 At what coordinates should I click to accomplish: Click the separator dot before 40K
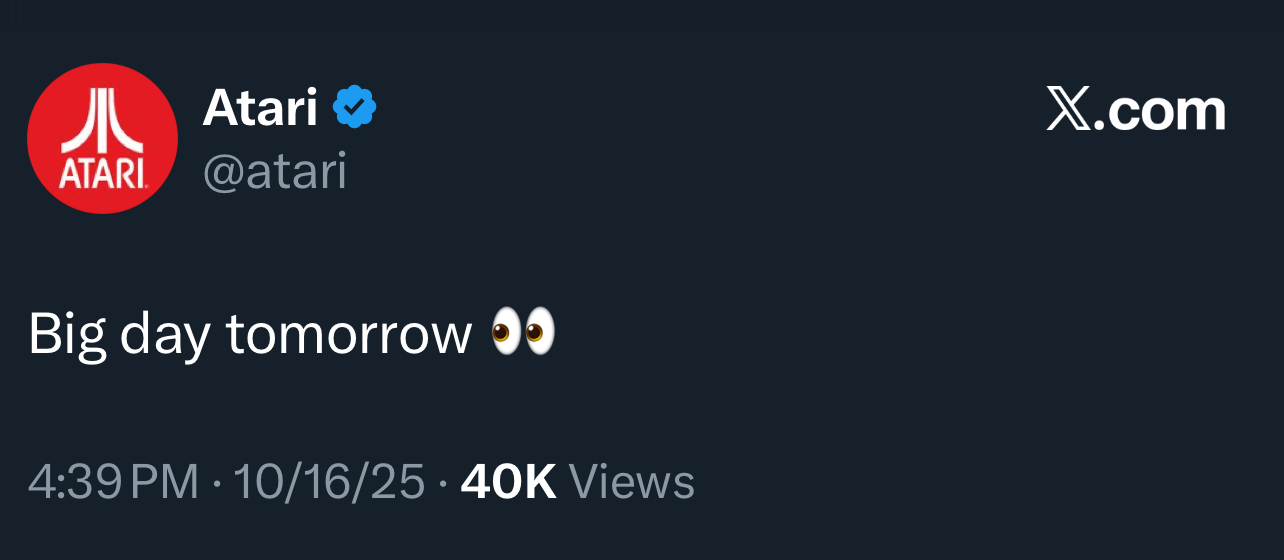(443, 484)
